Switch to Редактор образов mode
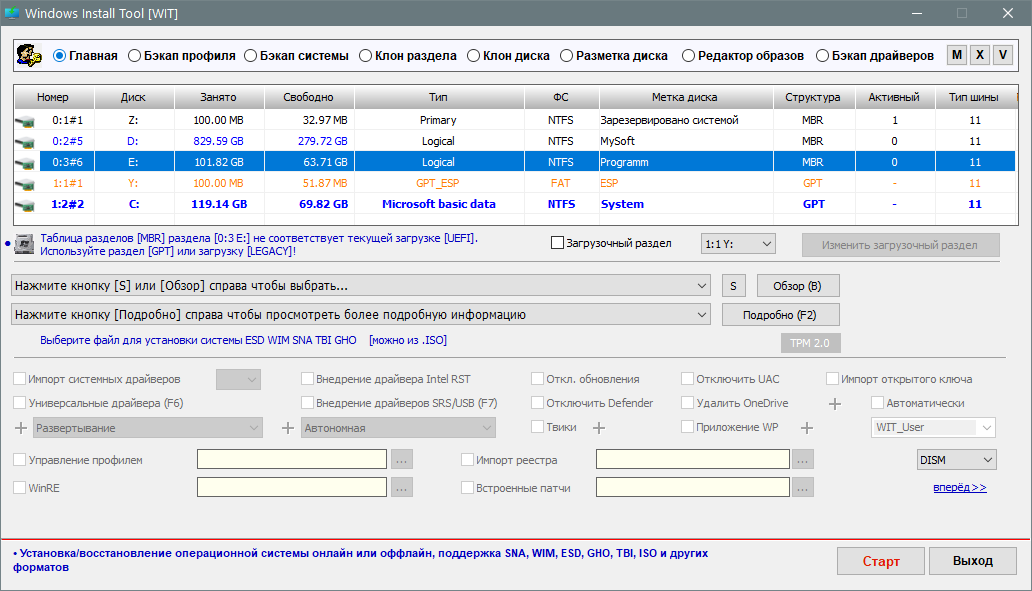The image size is (1032, 591). point(689,56)
